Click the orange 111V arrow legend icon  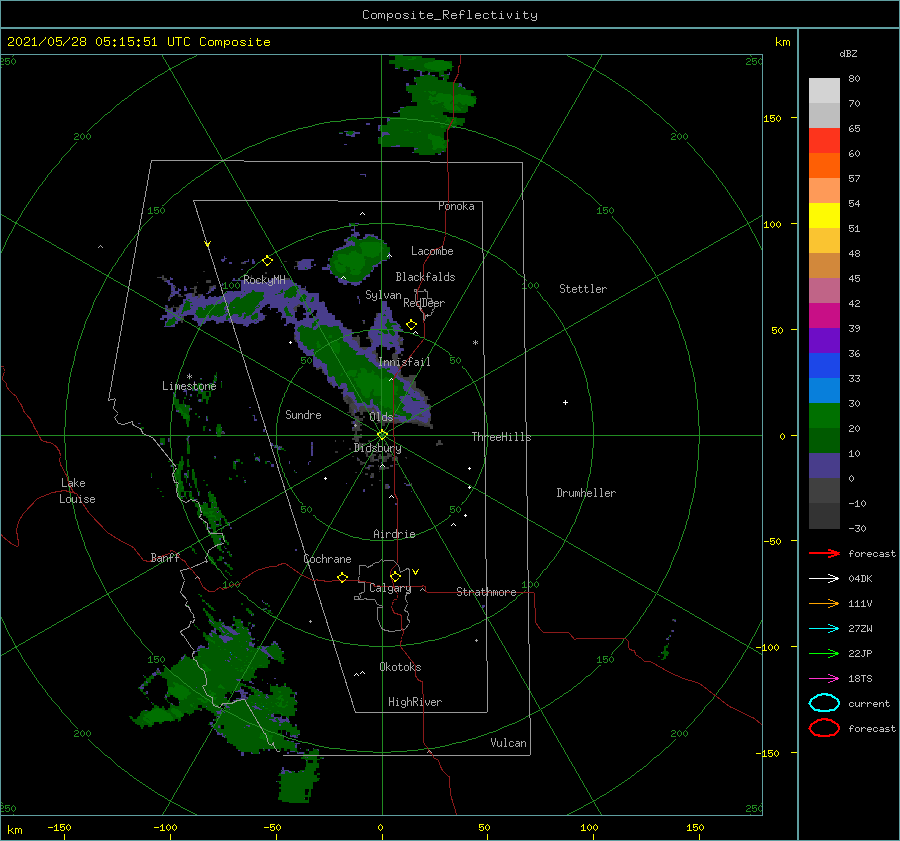point(824,603)
